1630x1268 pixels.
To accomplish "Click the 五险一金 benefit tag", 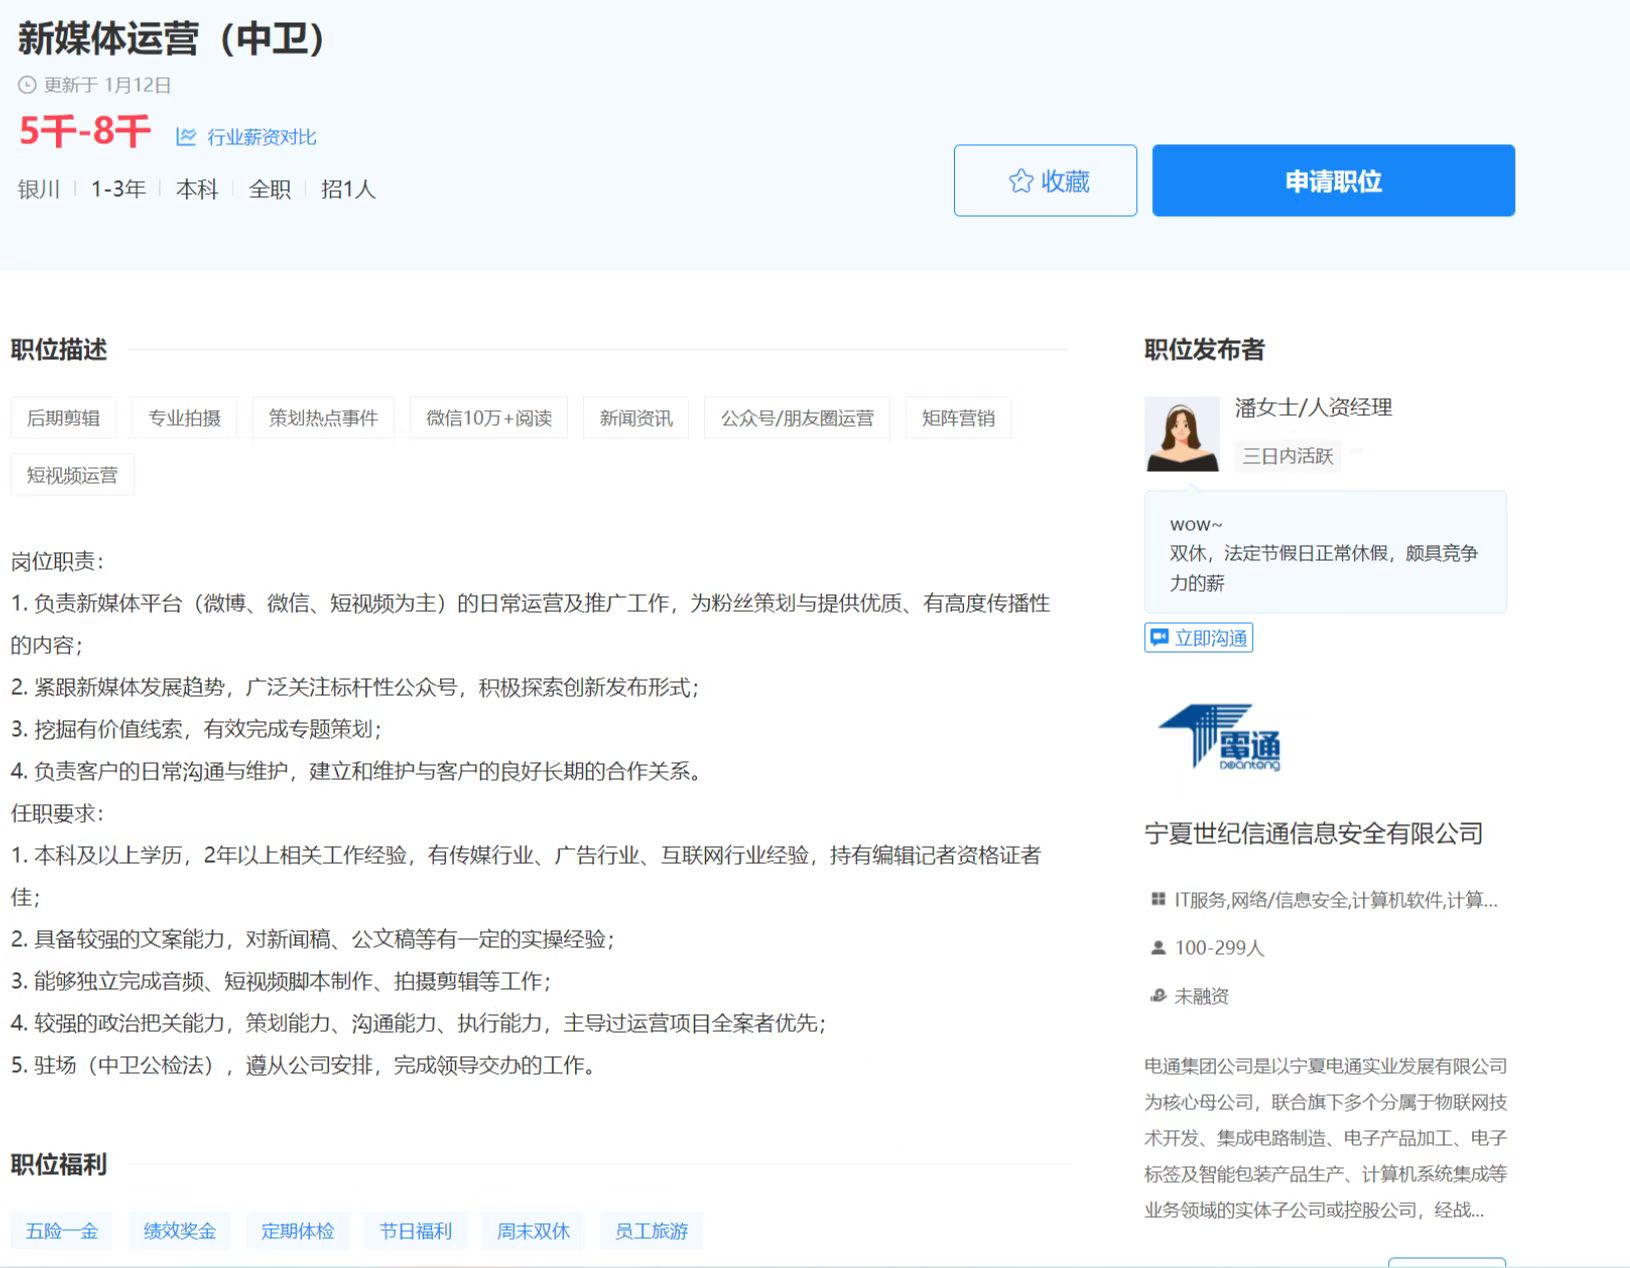I will (62, 1231).
